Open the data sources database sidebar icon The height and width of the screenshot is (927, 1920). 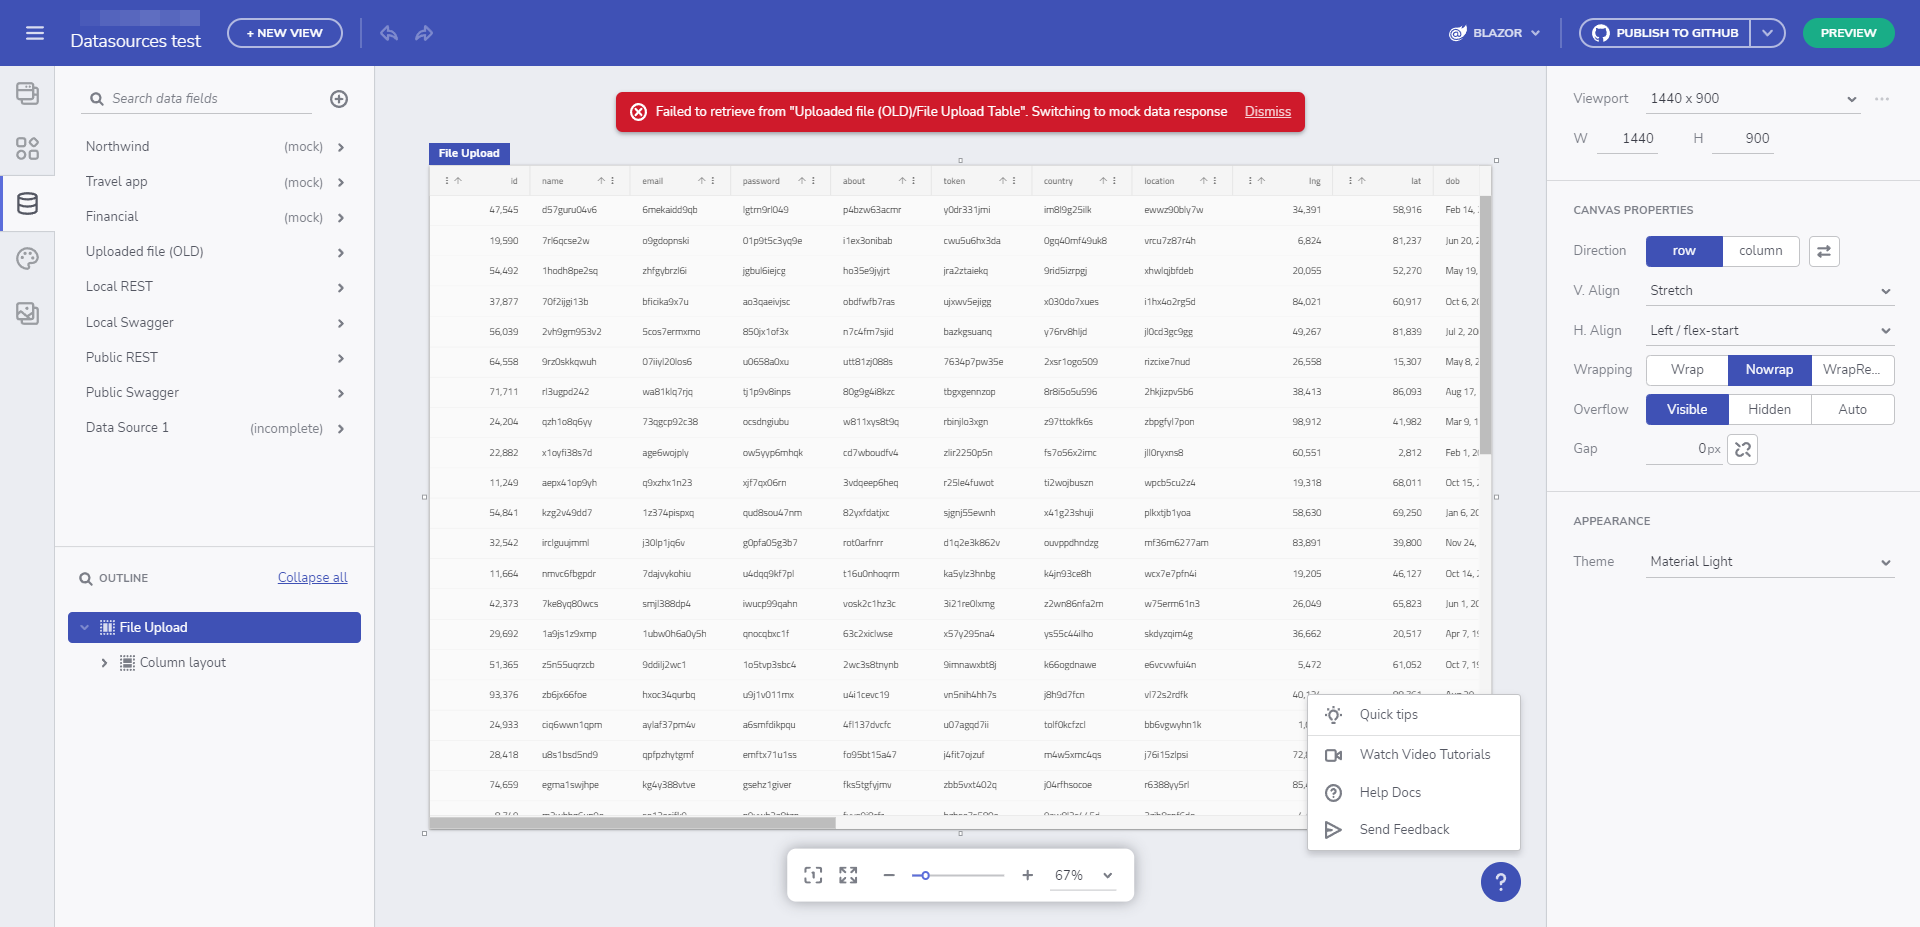point(27,204)
